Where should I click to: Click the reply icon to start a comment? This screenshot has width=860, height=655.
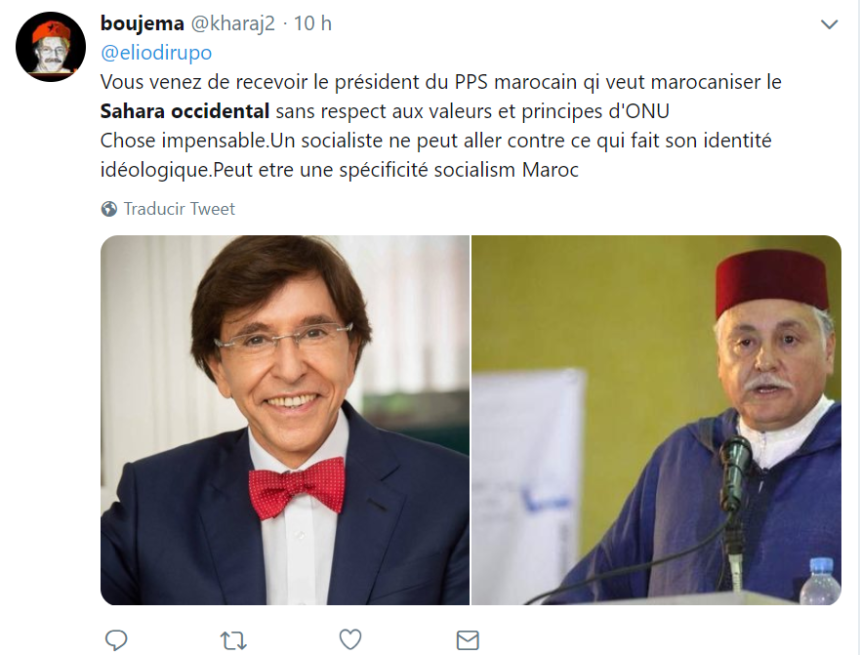(x=117, y=638)
